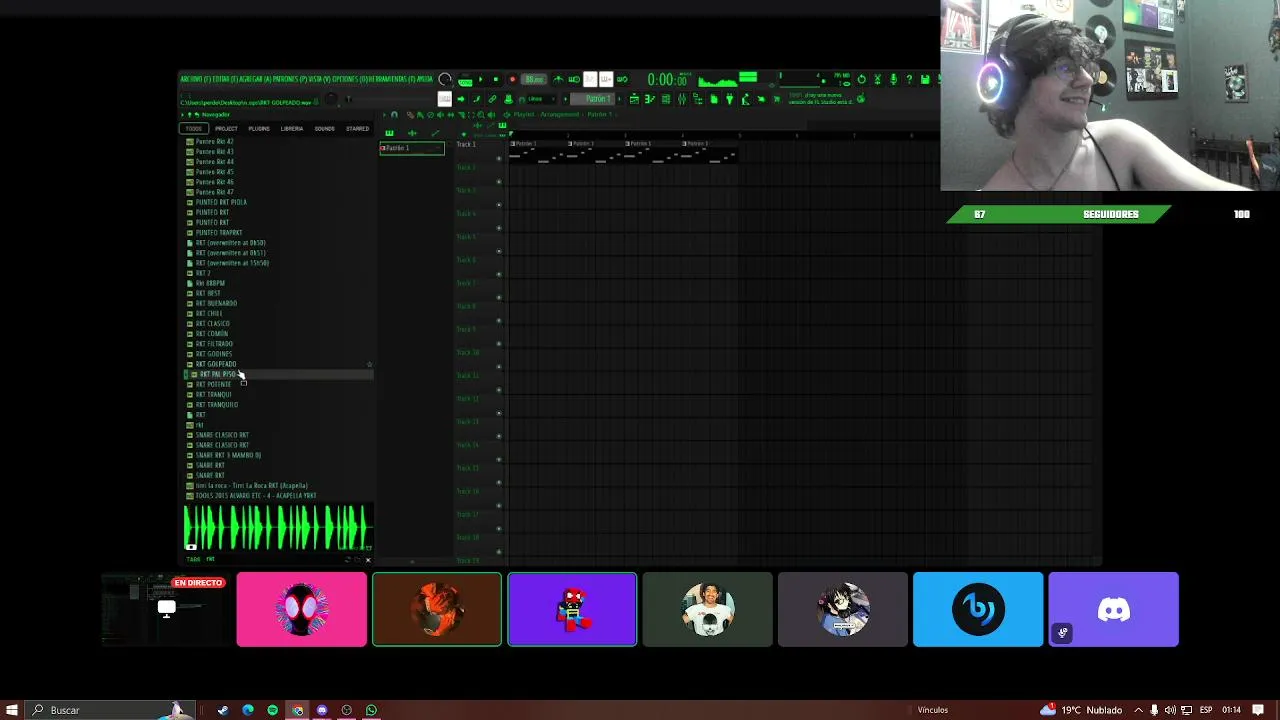Toggle the metronome icon
Viewport: 1280px width, 720px height.
(558, 79)
